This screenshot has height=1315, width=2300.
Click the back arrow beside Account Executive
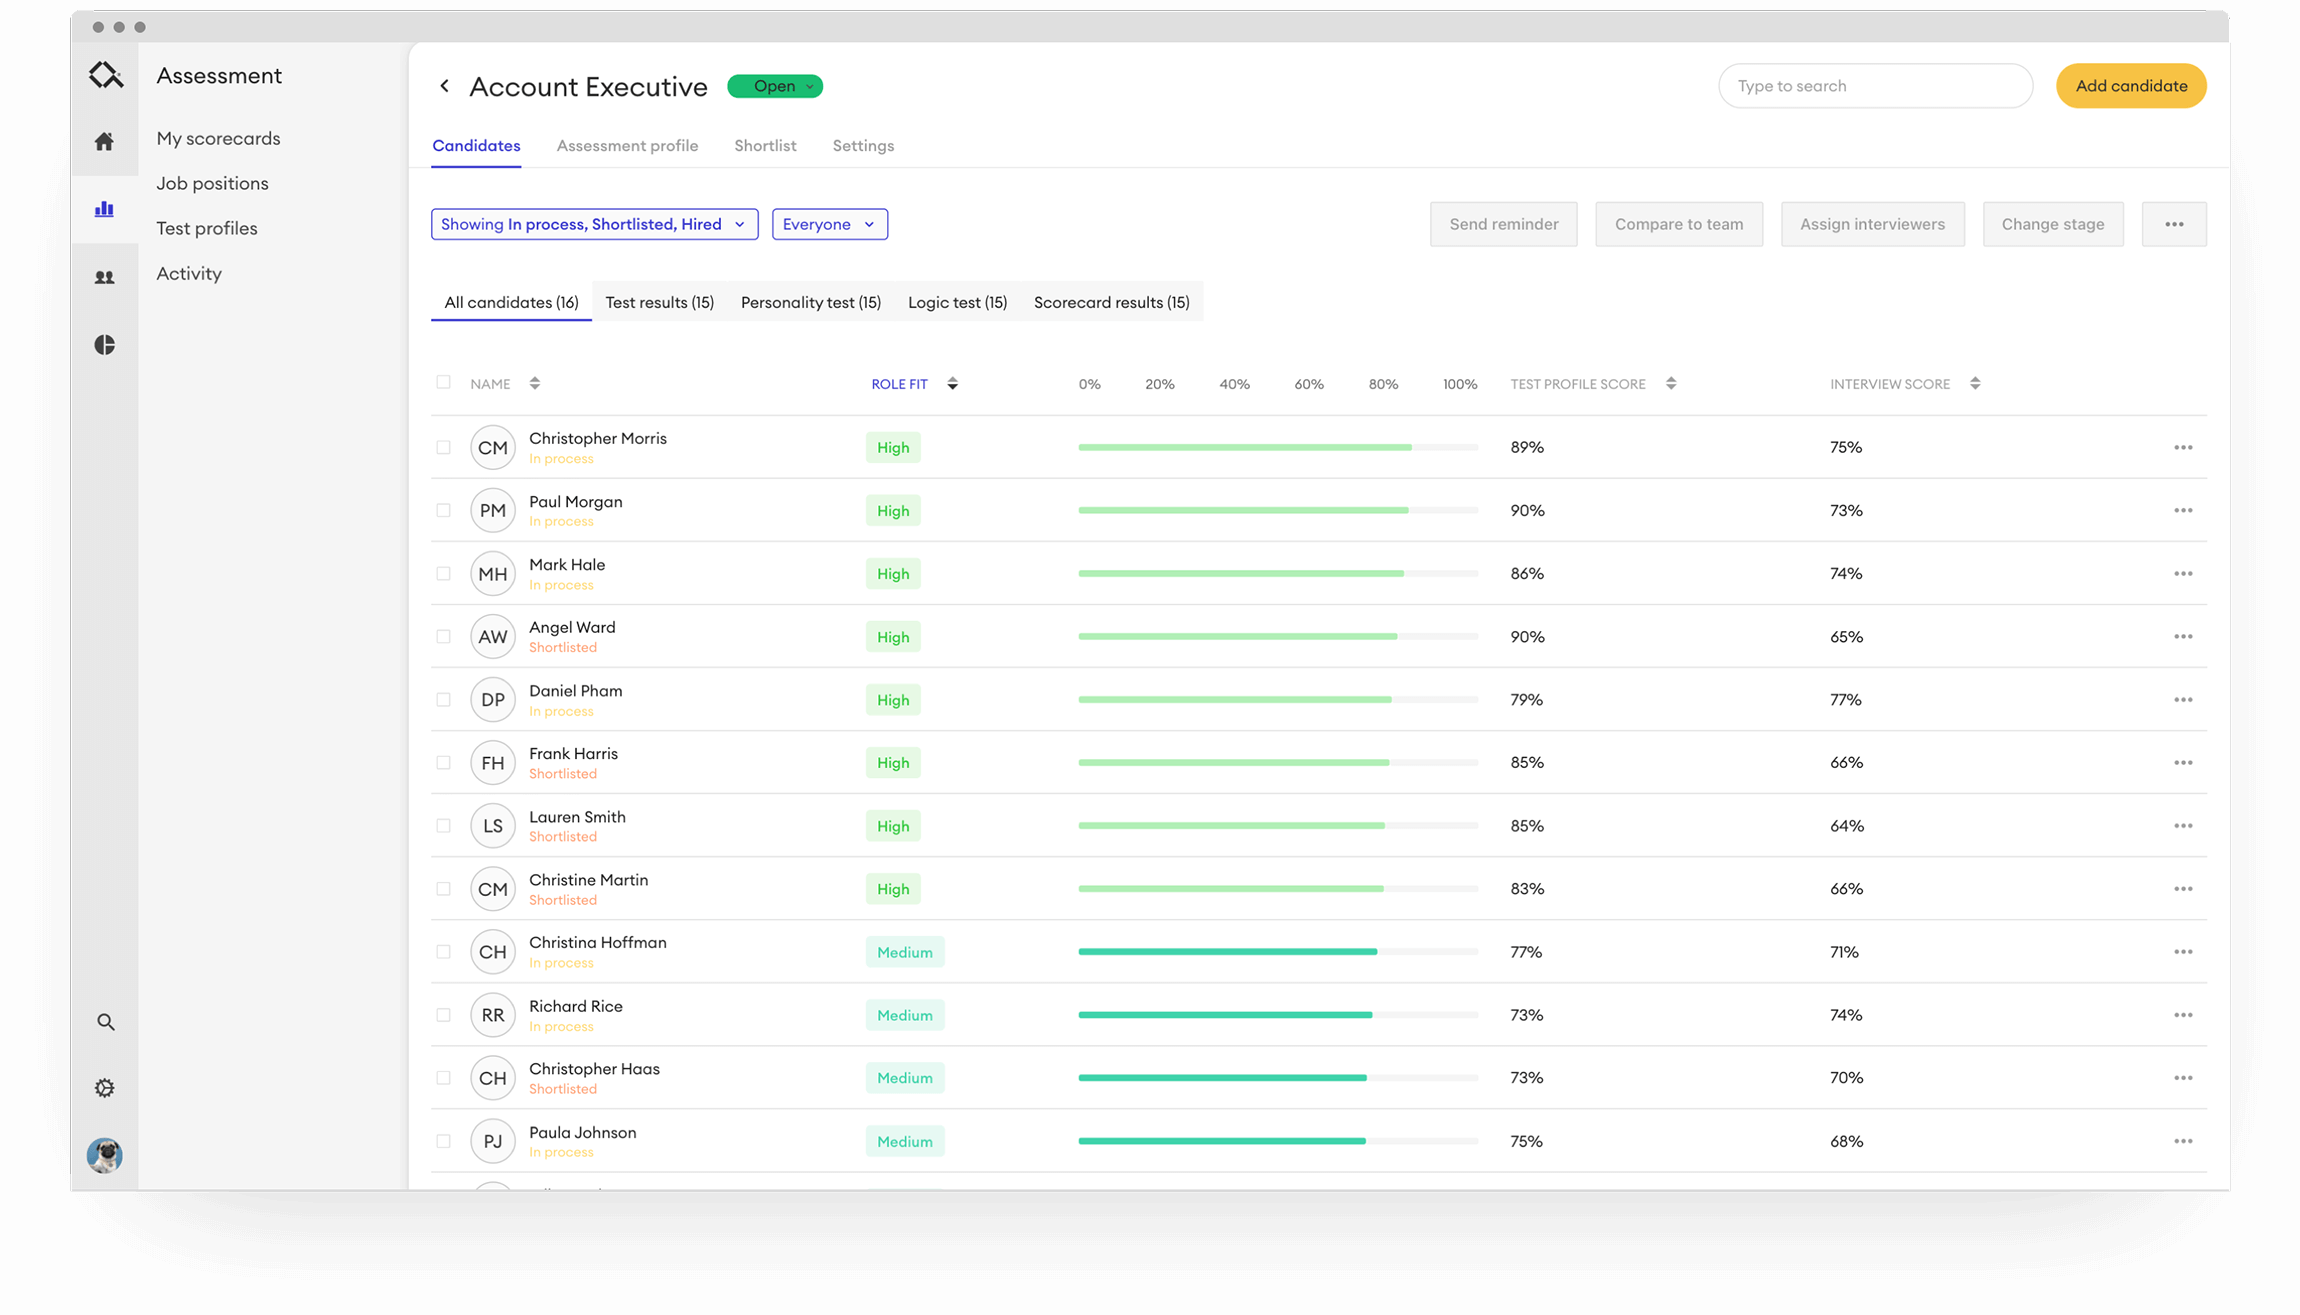[445, 86]
